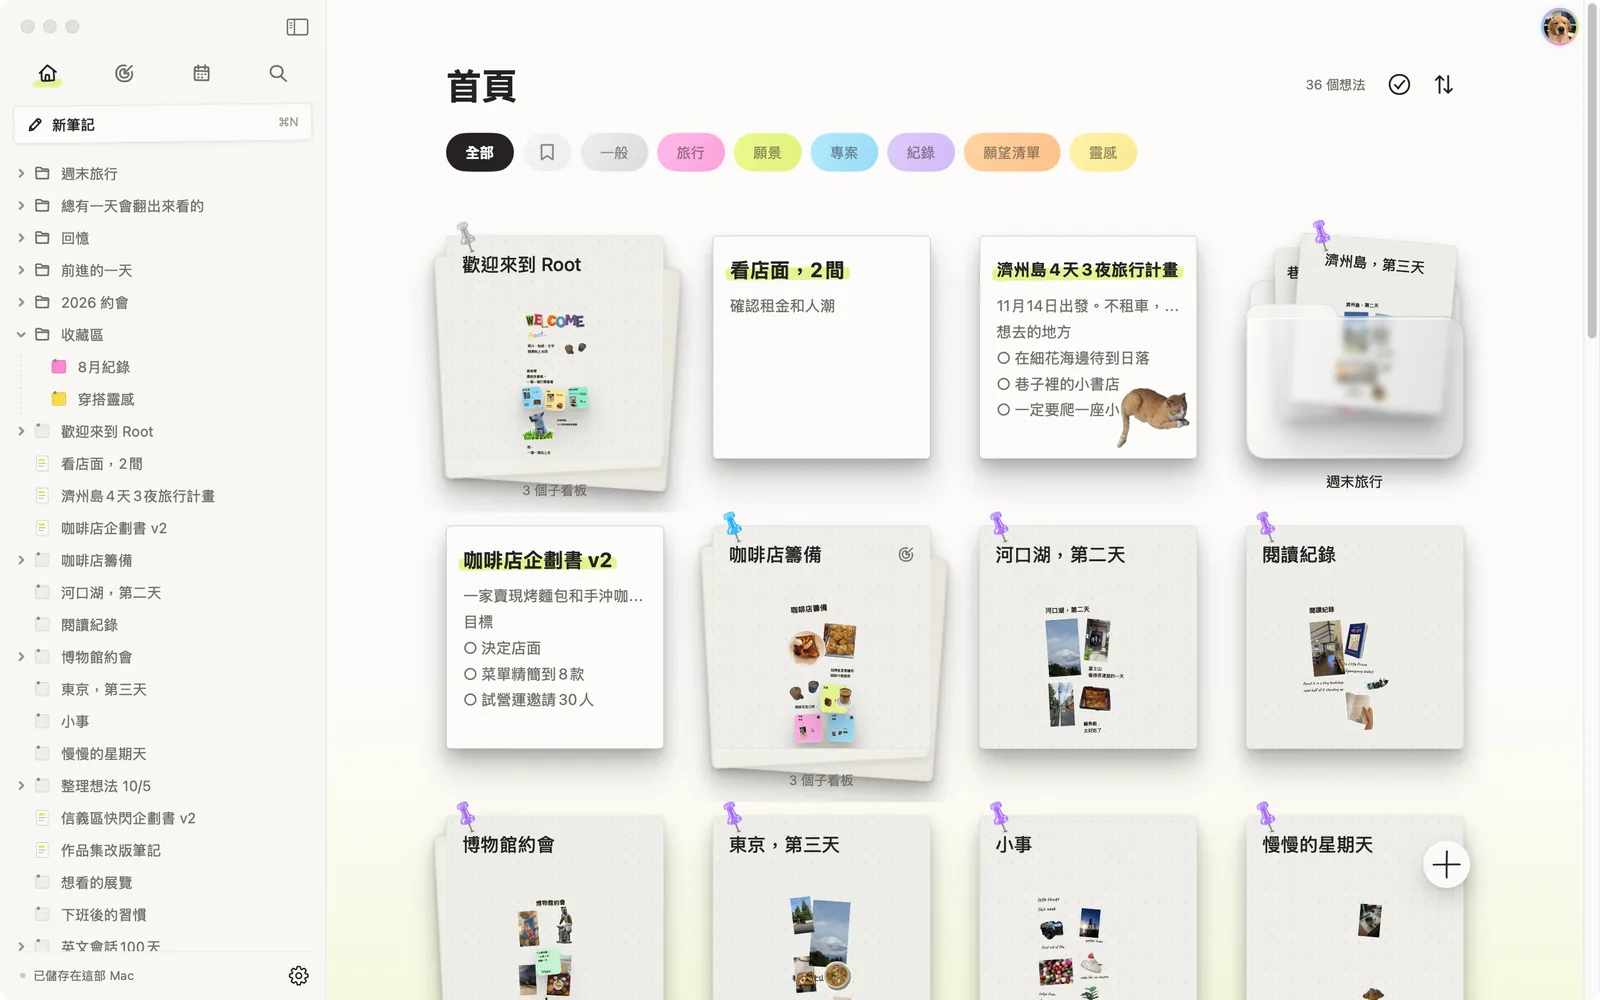Open the home view icon
Screen dimensions: 1600x1000
pyautogui.click(x=48, y=73)
